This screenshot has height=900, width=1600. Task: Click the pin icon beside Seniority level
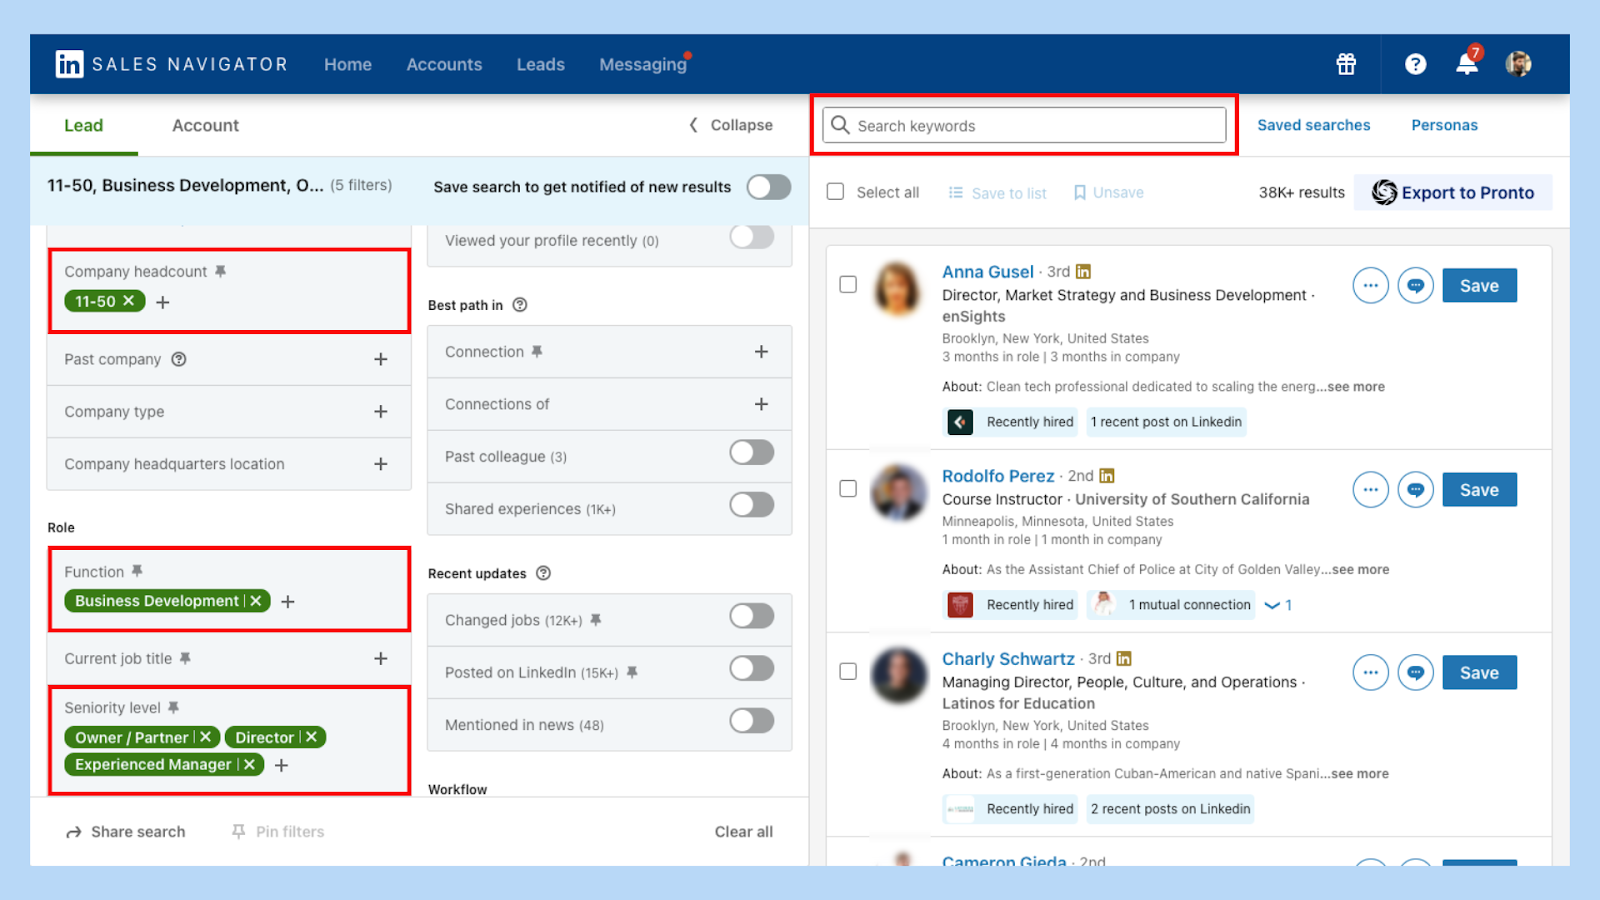tap(173, 707)
